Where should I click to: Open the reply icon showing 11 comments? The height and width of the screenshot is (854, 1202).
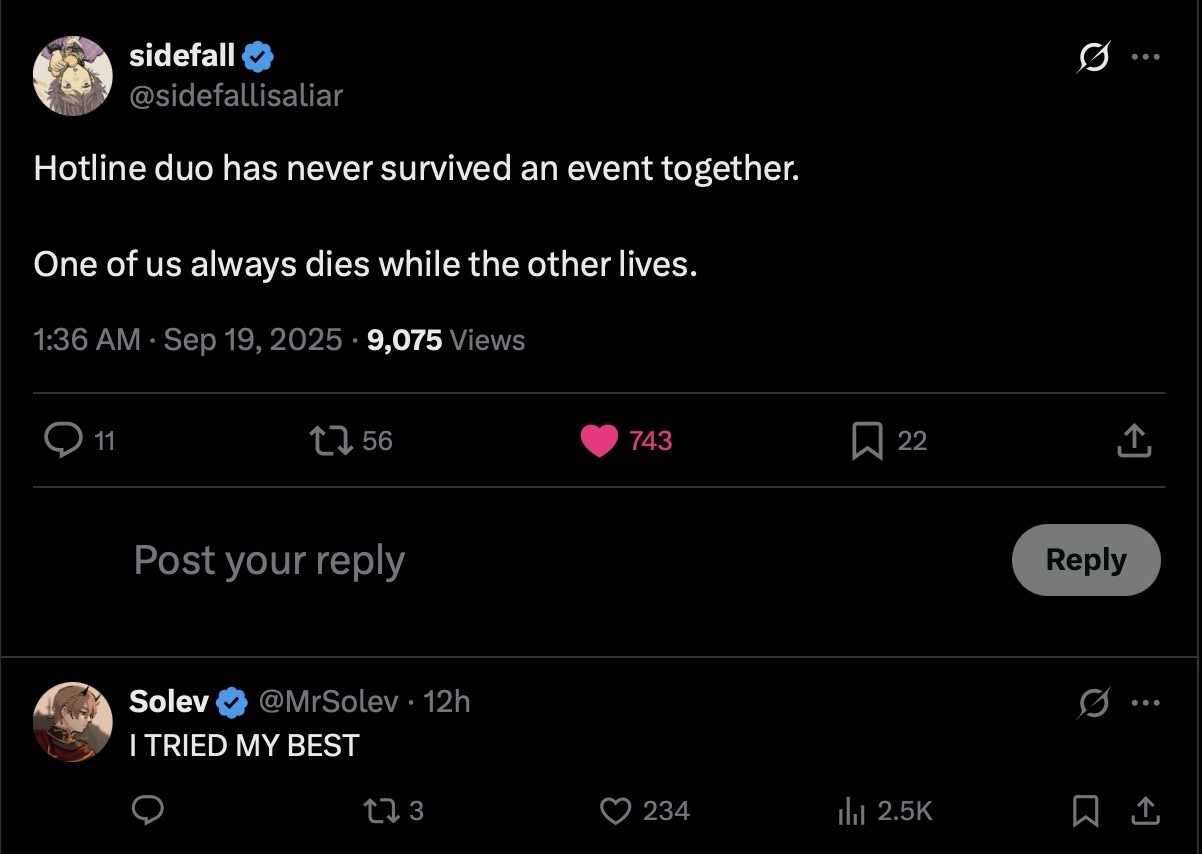(x=63, y=441)
